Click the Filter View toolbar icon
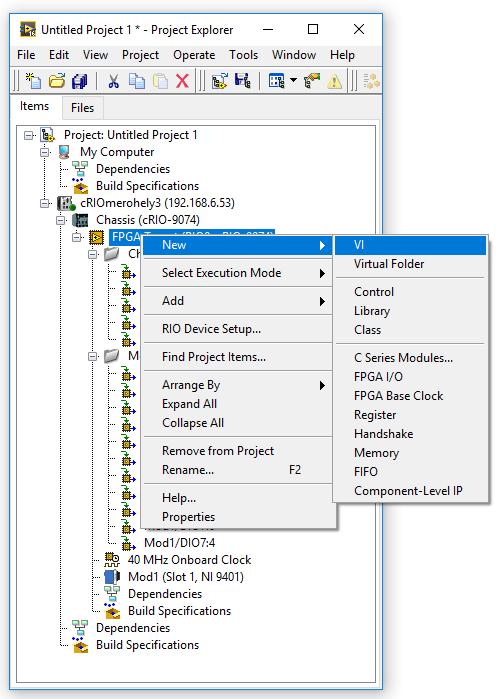The height and width of the screenshot is (699, 498). coord(277,81)
